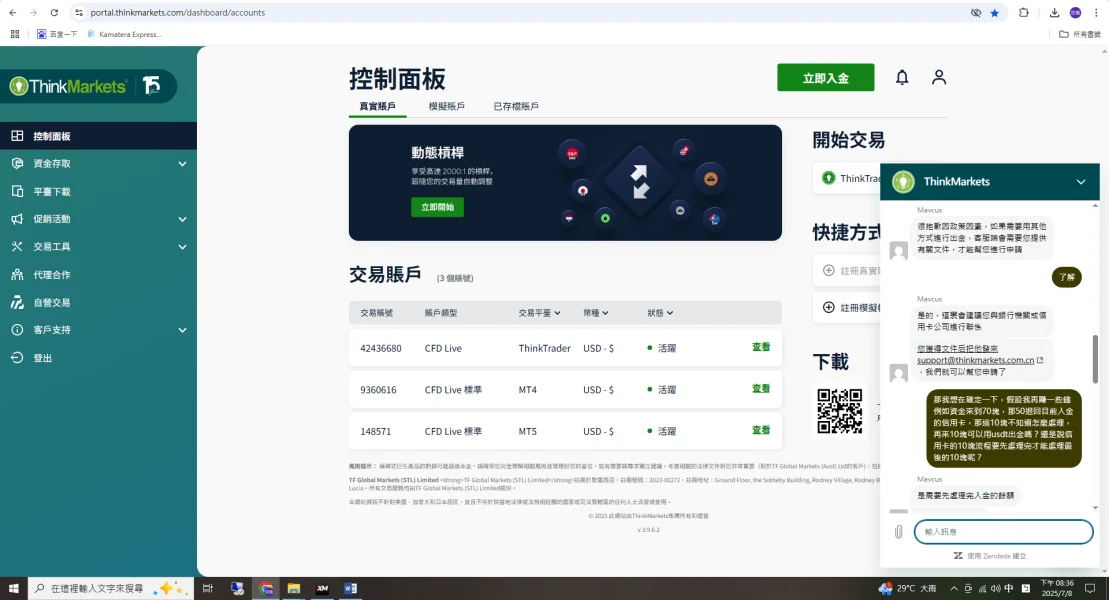The height and width of the screenshot is (600, 1109).
Task: Open the Windows Start menu
Action: (13, 588)
